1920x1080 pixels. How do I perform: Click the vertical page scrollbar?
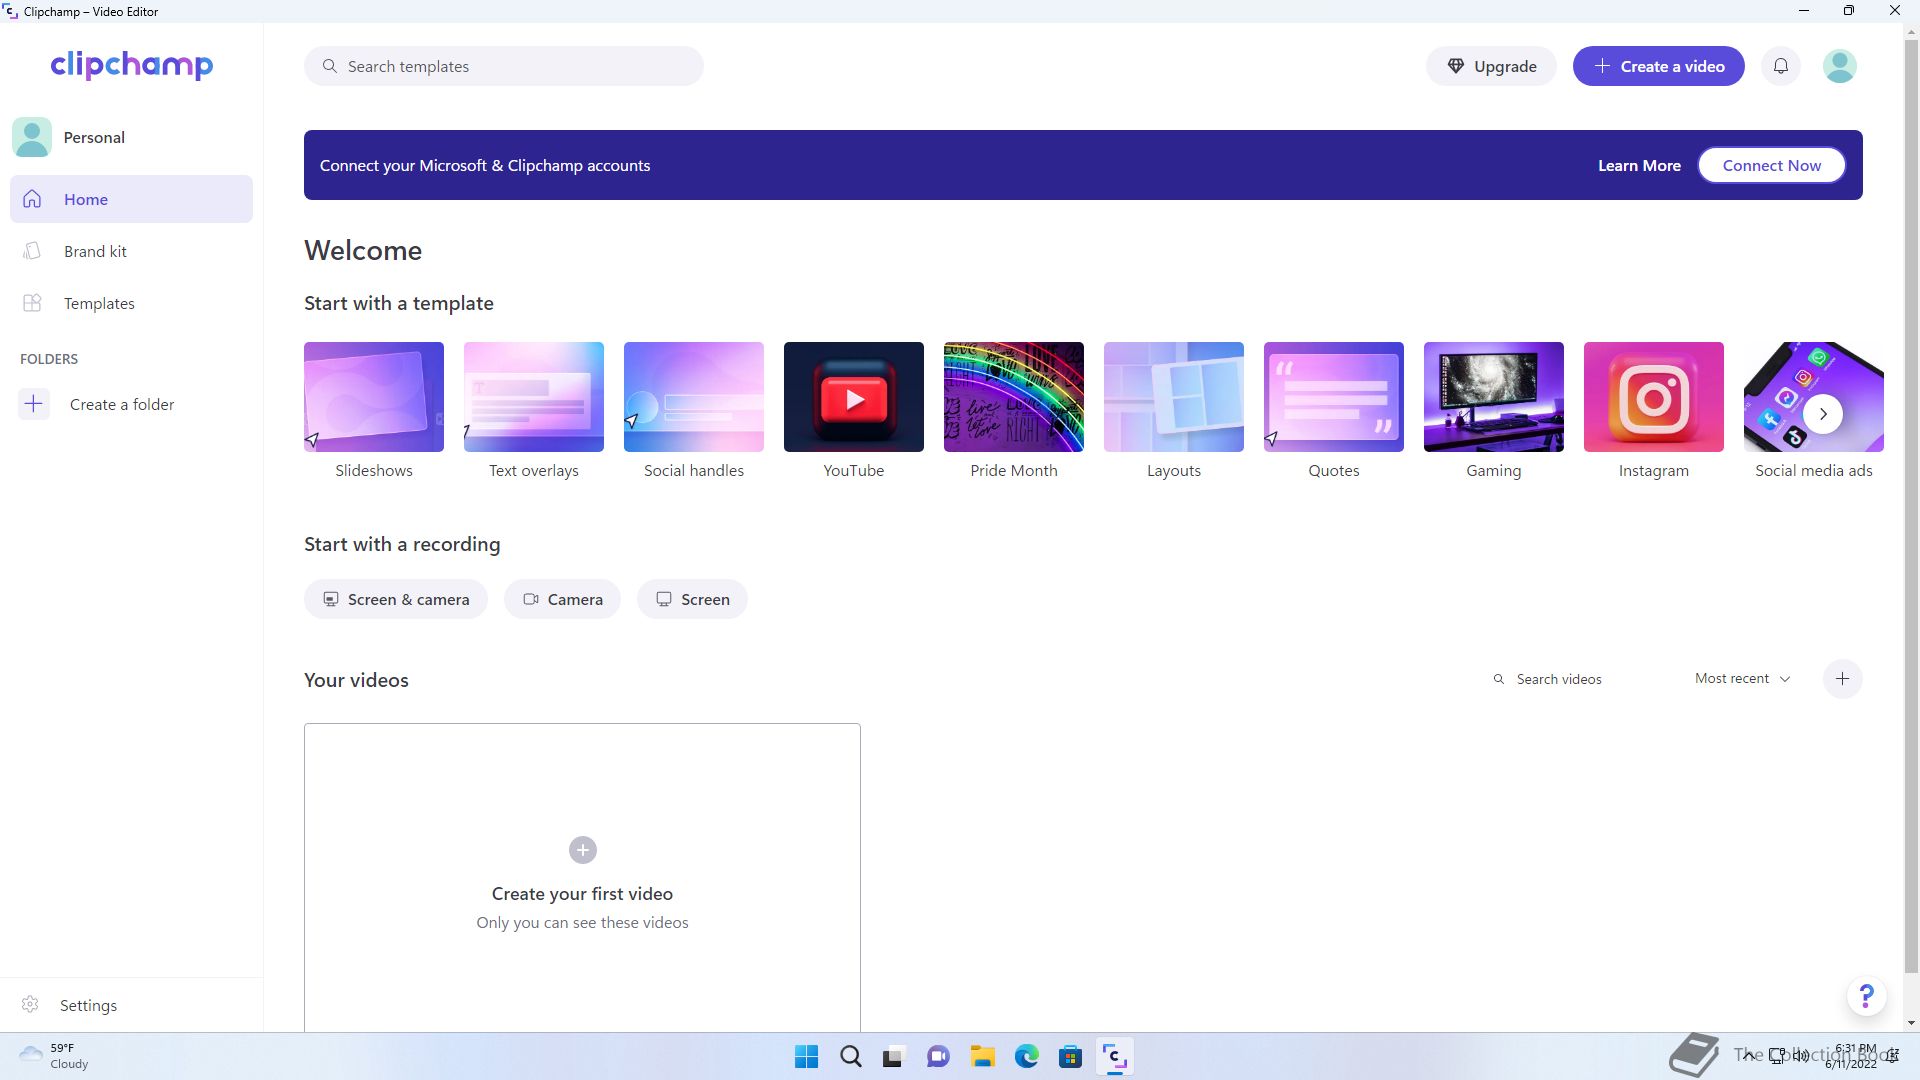1911,505
